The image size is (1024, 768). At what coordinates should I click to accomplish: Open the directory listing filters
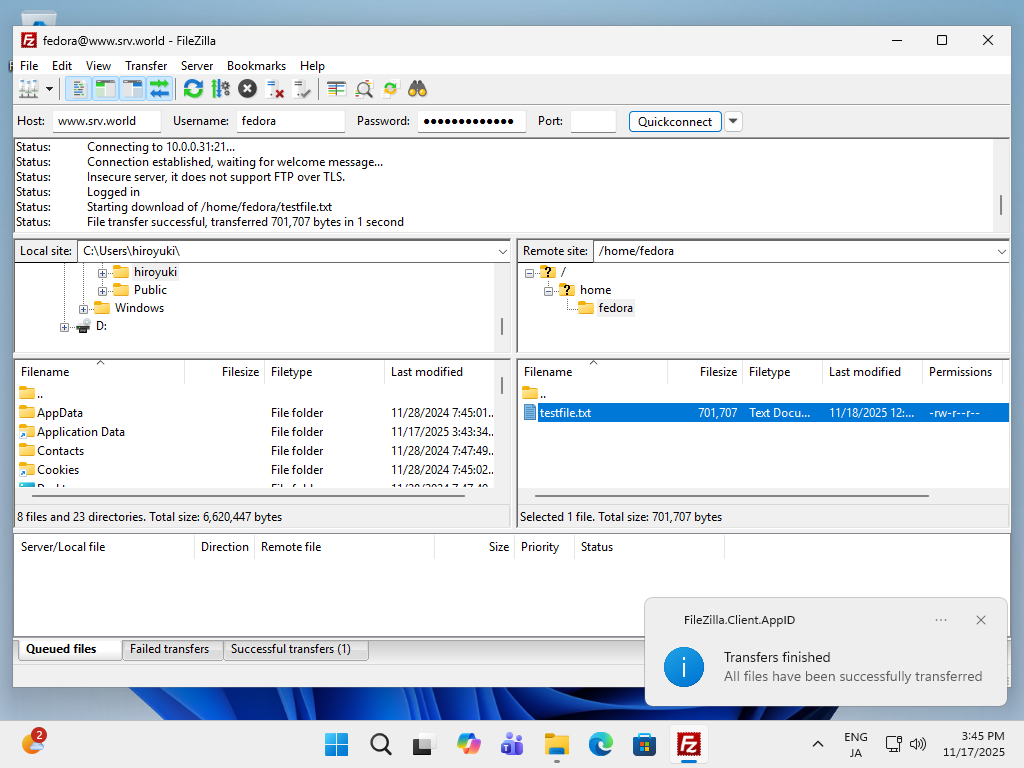(337, 89)
